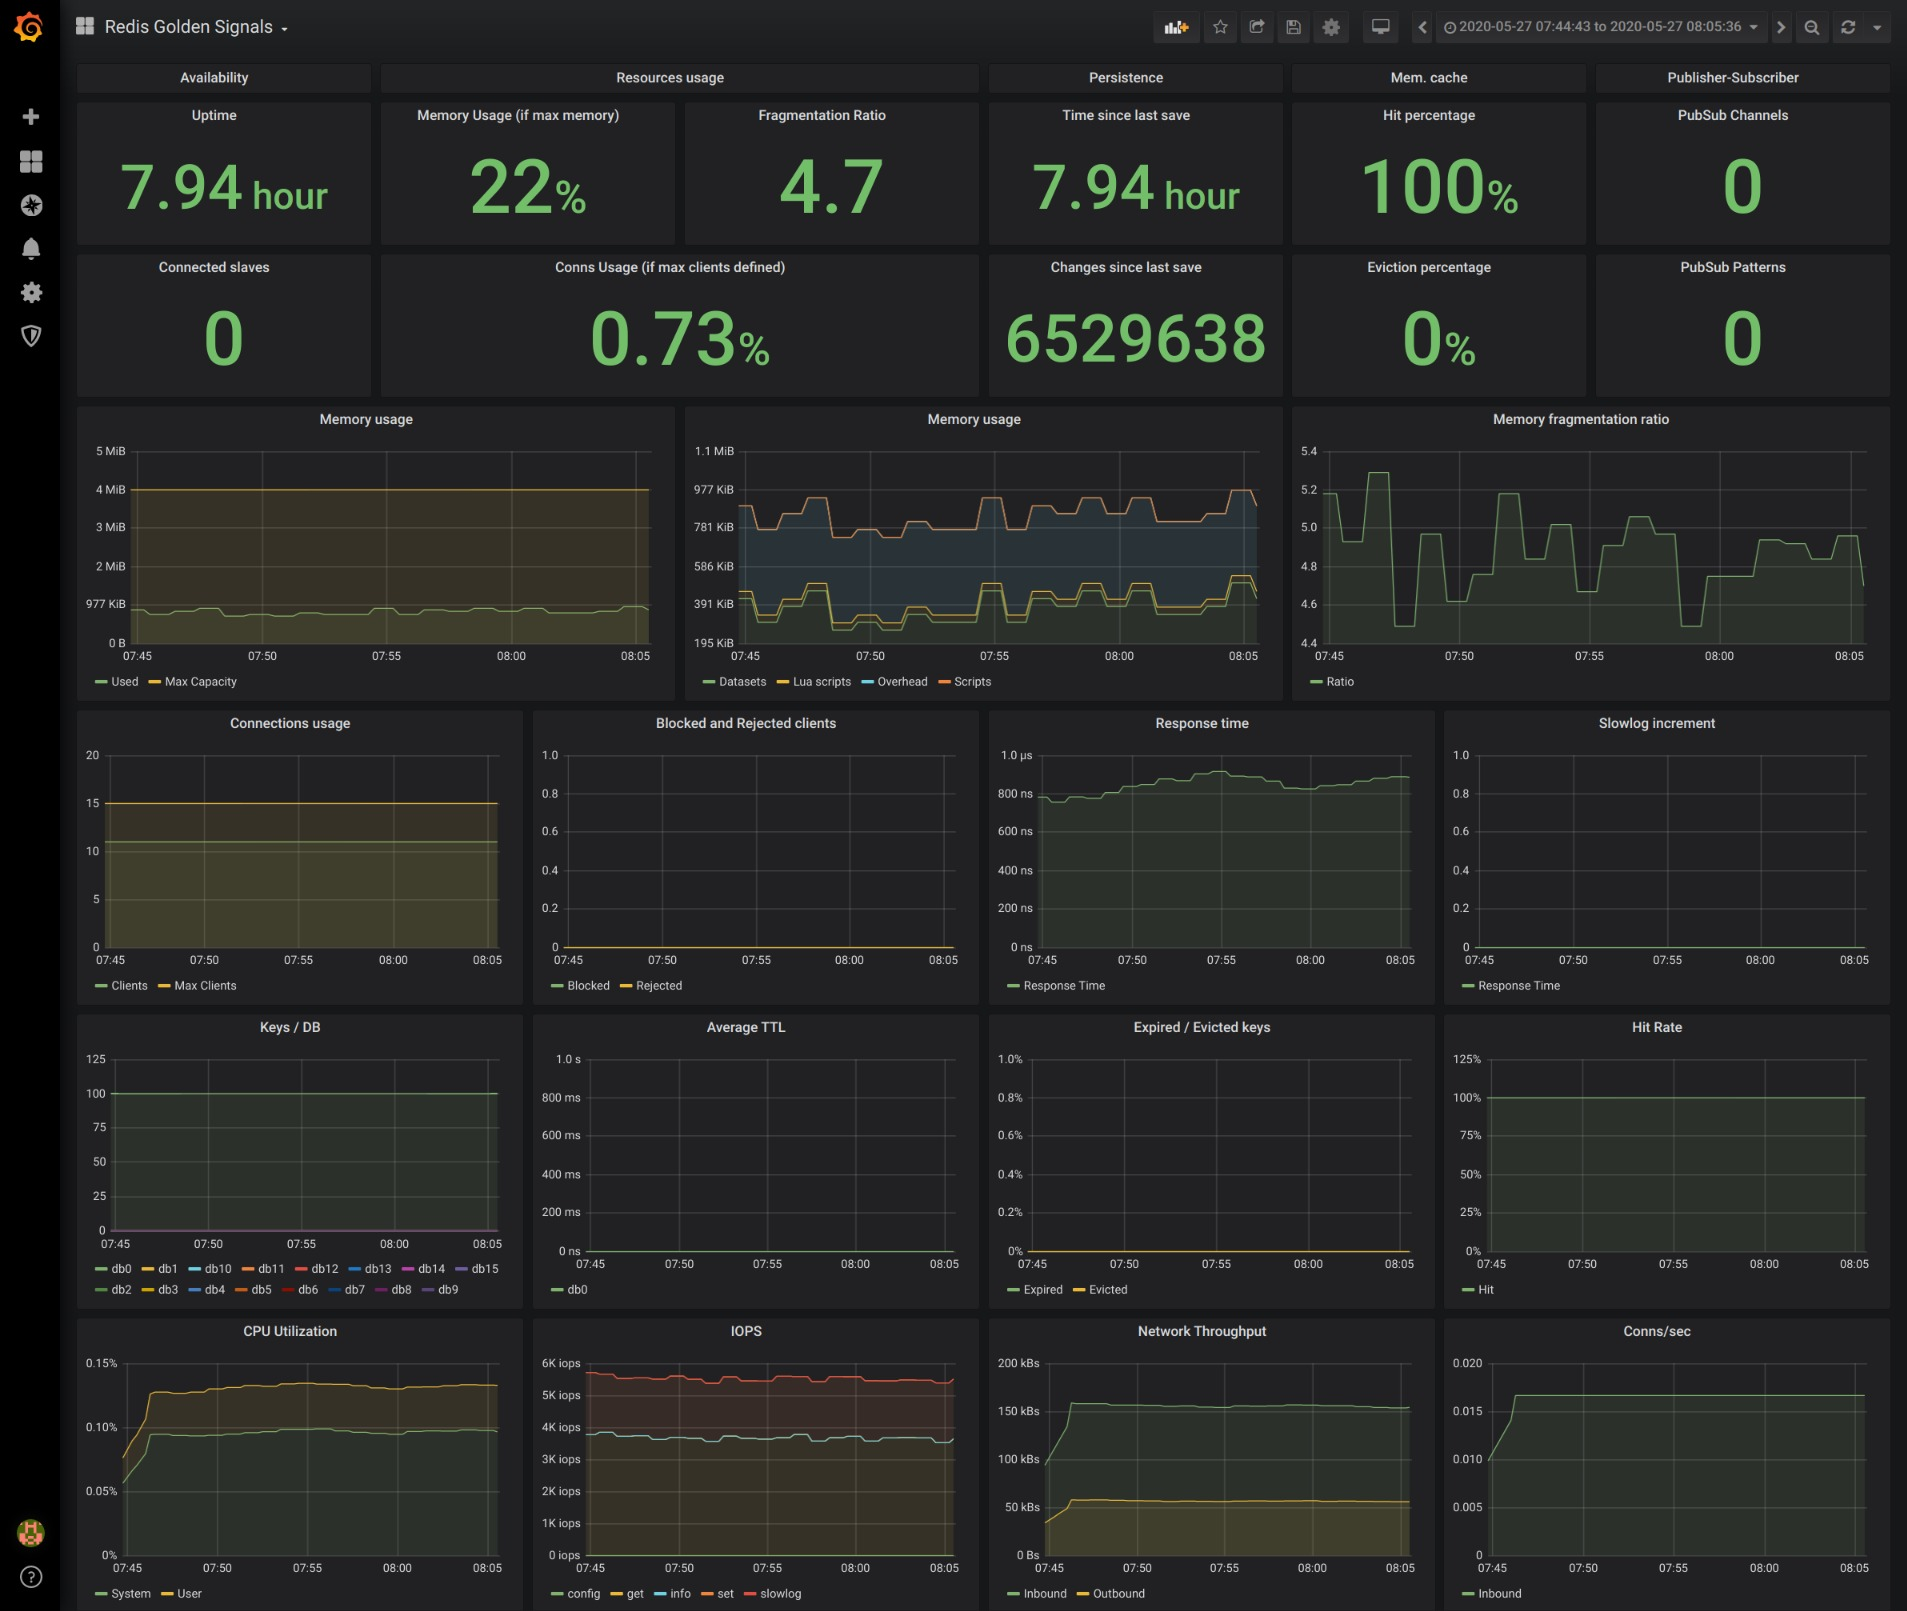The width and height of the screenshot is (1907, 1611).
Task: Open the Explore compass icon
Action: coord(31,205)
